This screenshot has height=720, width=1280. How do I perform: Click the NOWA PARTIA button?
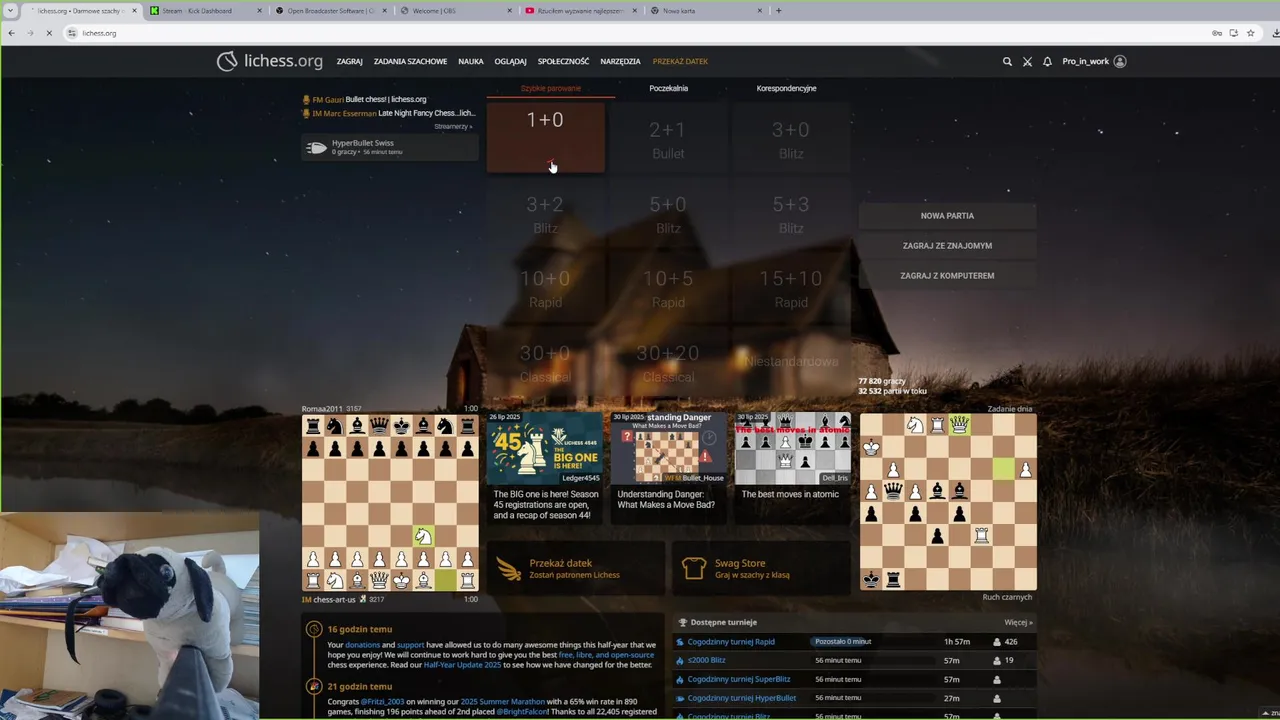click(x=947, y=216)
